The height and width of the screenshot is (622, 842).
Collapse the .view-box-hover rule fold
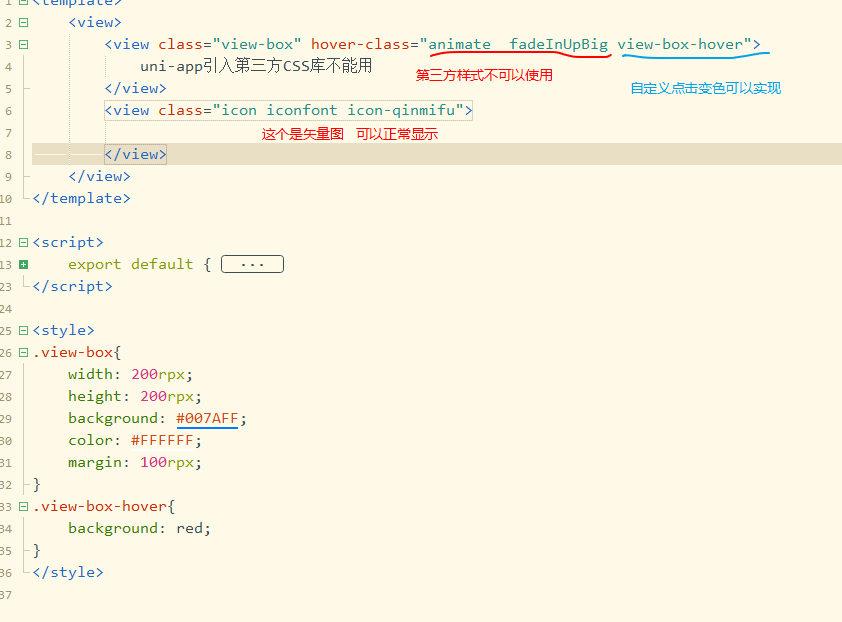coord(23,507)
